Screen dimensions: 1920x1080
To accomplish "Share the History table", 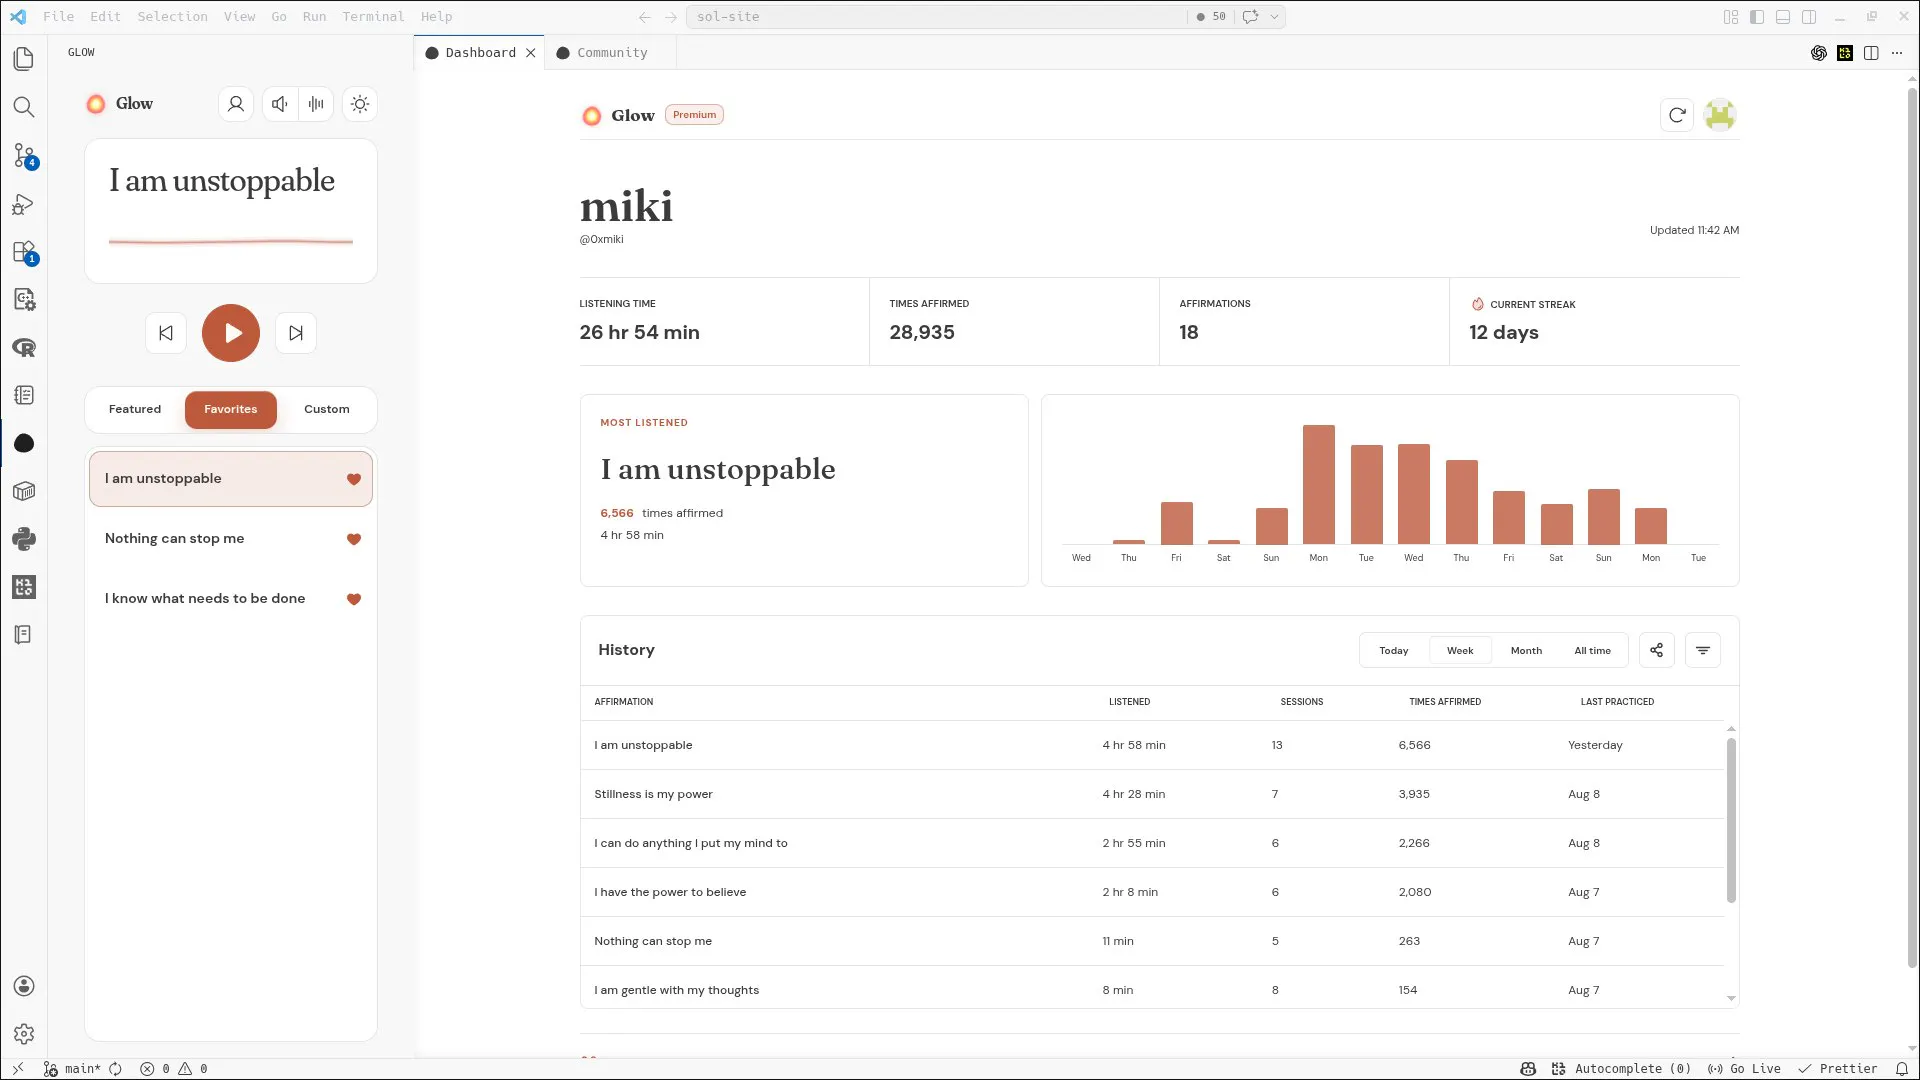I will [x=1657, y=650].
